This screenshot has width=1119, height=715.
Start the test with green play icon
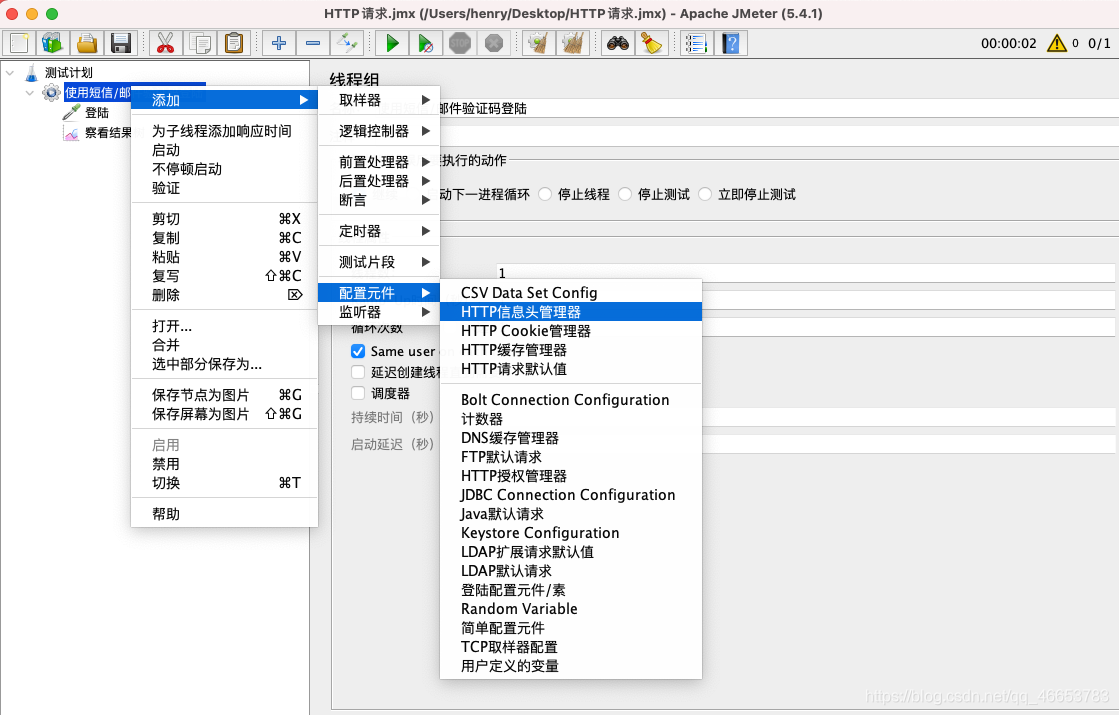(x=392, y=44)
